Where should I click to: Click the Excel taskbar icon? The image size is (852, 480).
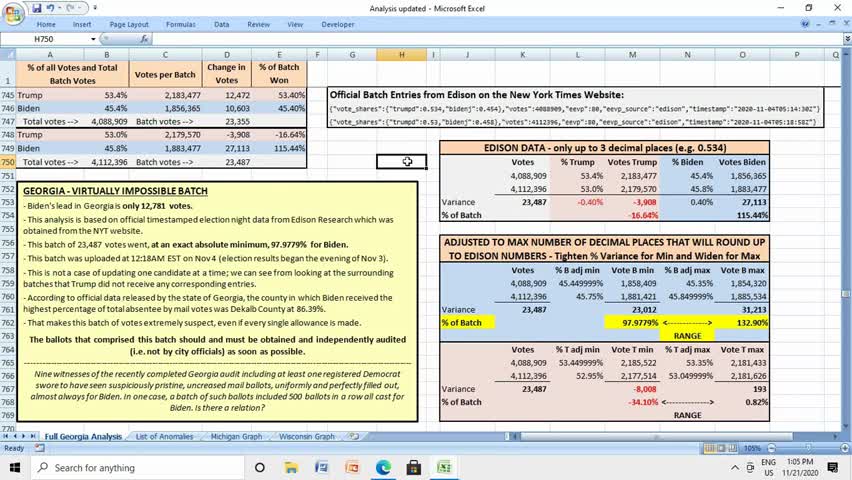444,467
